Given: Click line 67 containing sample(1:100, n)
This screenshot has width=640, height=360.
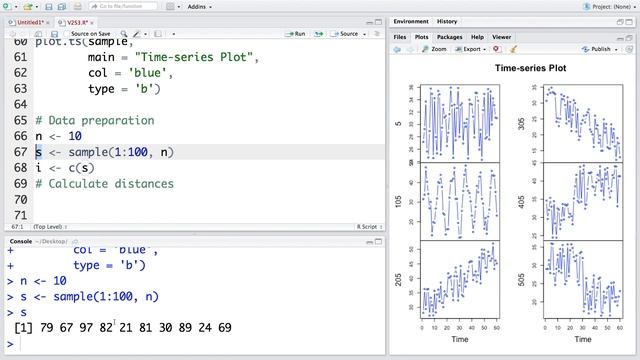Looking at the screenshot, I should 209,152.
